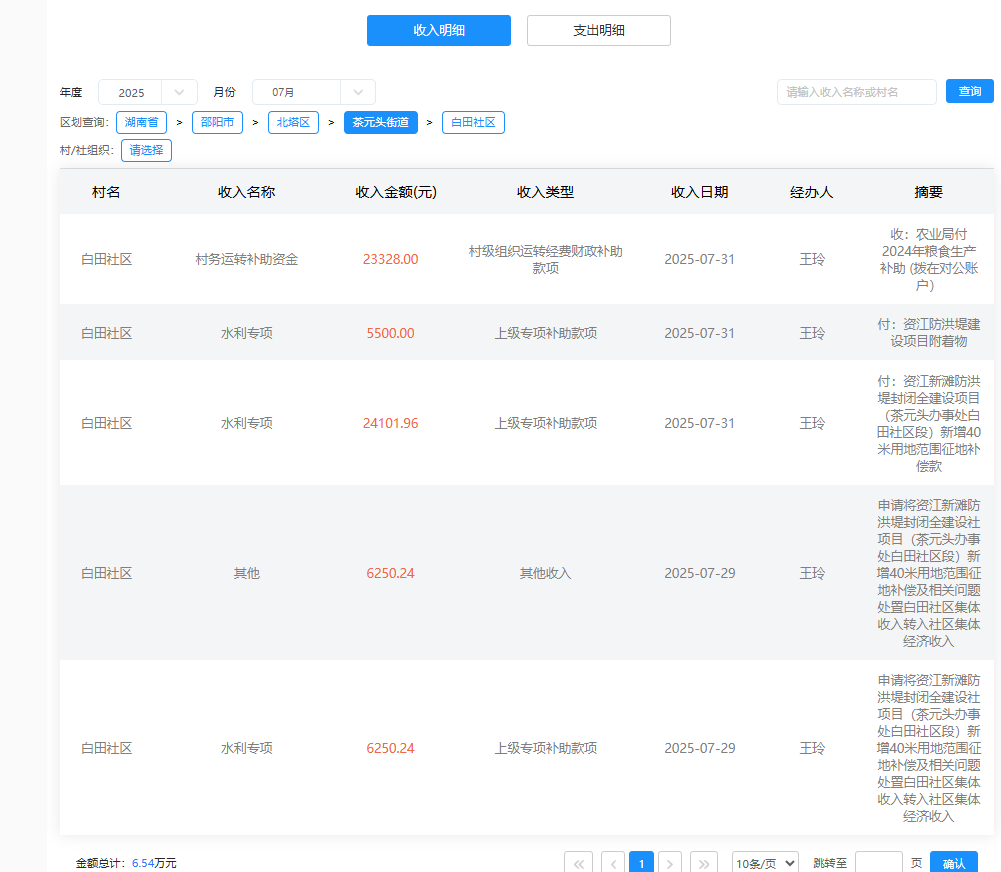
Task: Expand the 年度 2025 dropdown
Action: click(x=148, y=92)
